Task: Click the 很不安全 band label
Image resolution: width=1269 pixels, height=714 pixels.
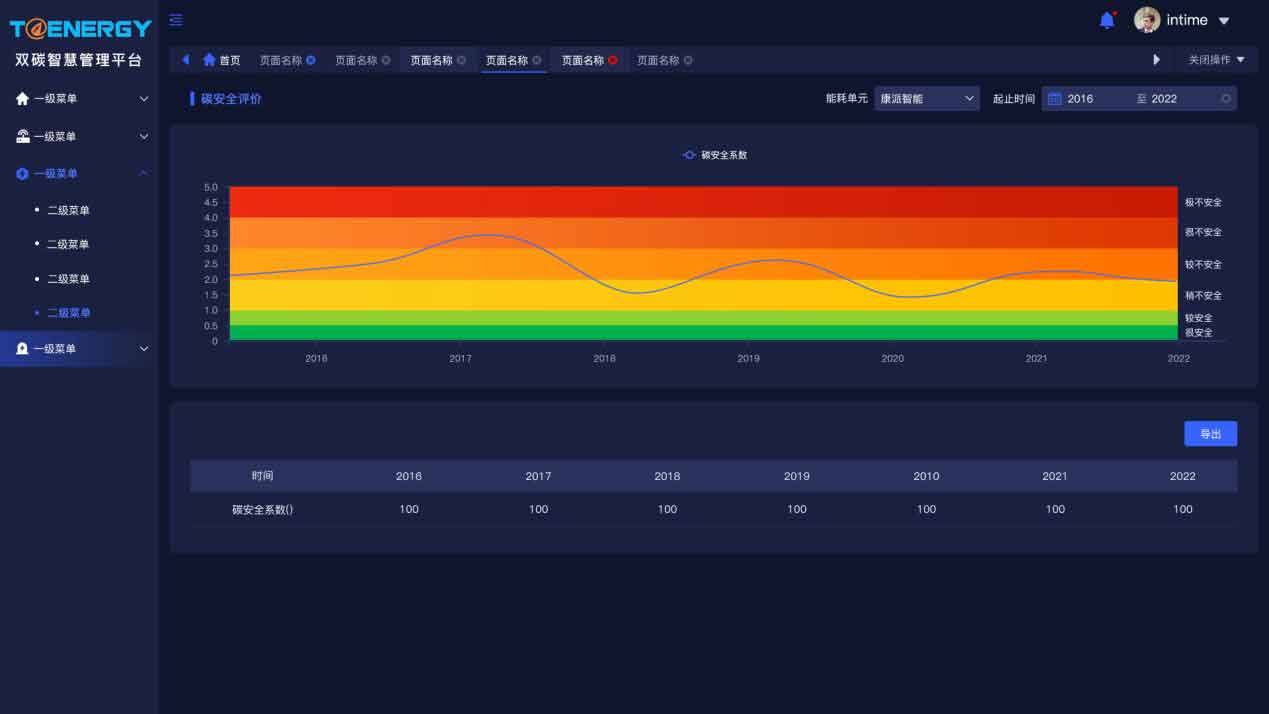Action: pos(1203,232)
